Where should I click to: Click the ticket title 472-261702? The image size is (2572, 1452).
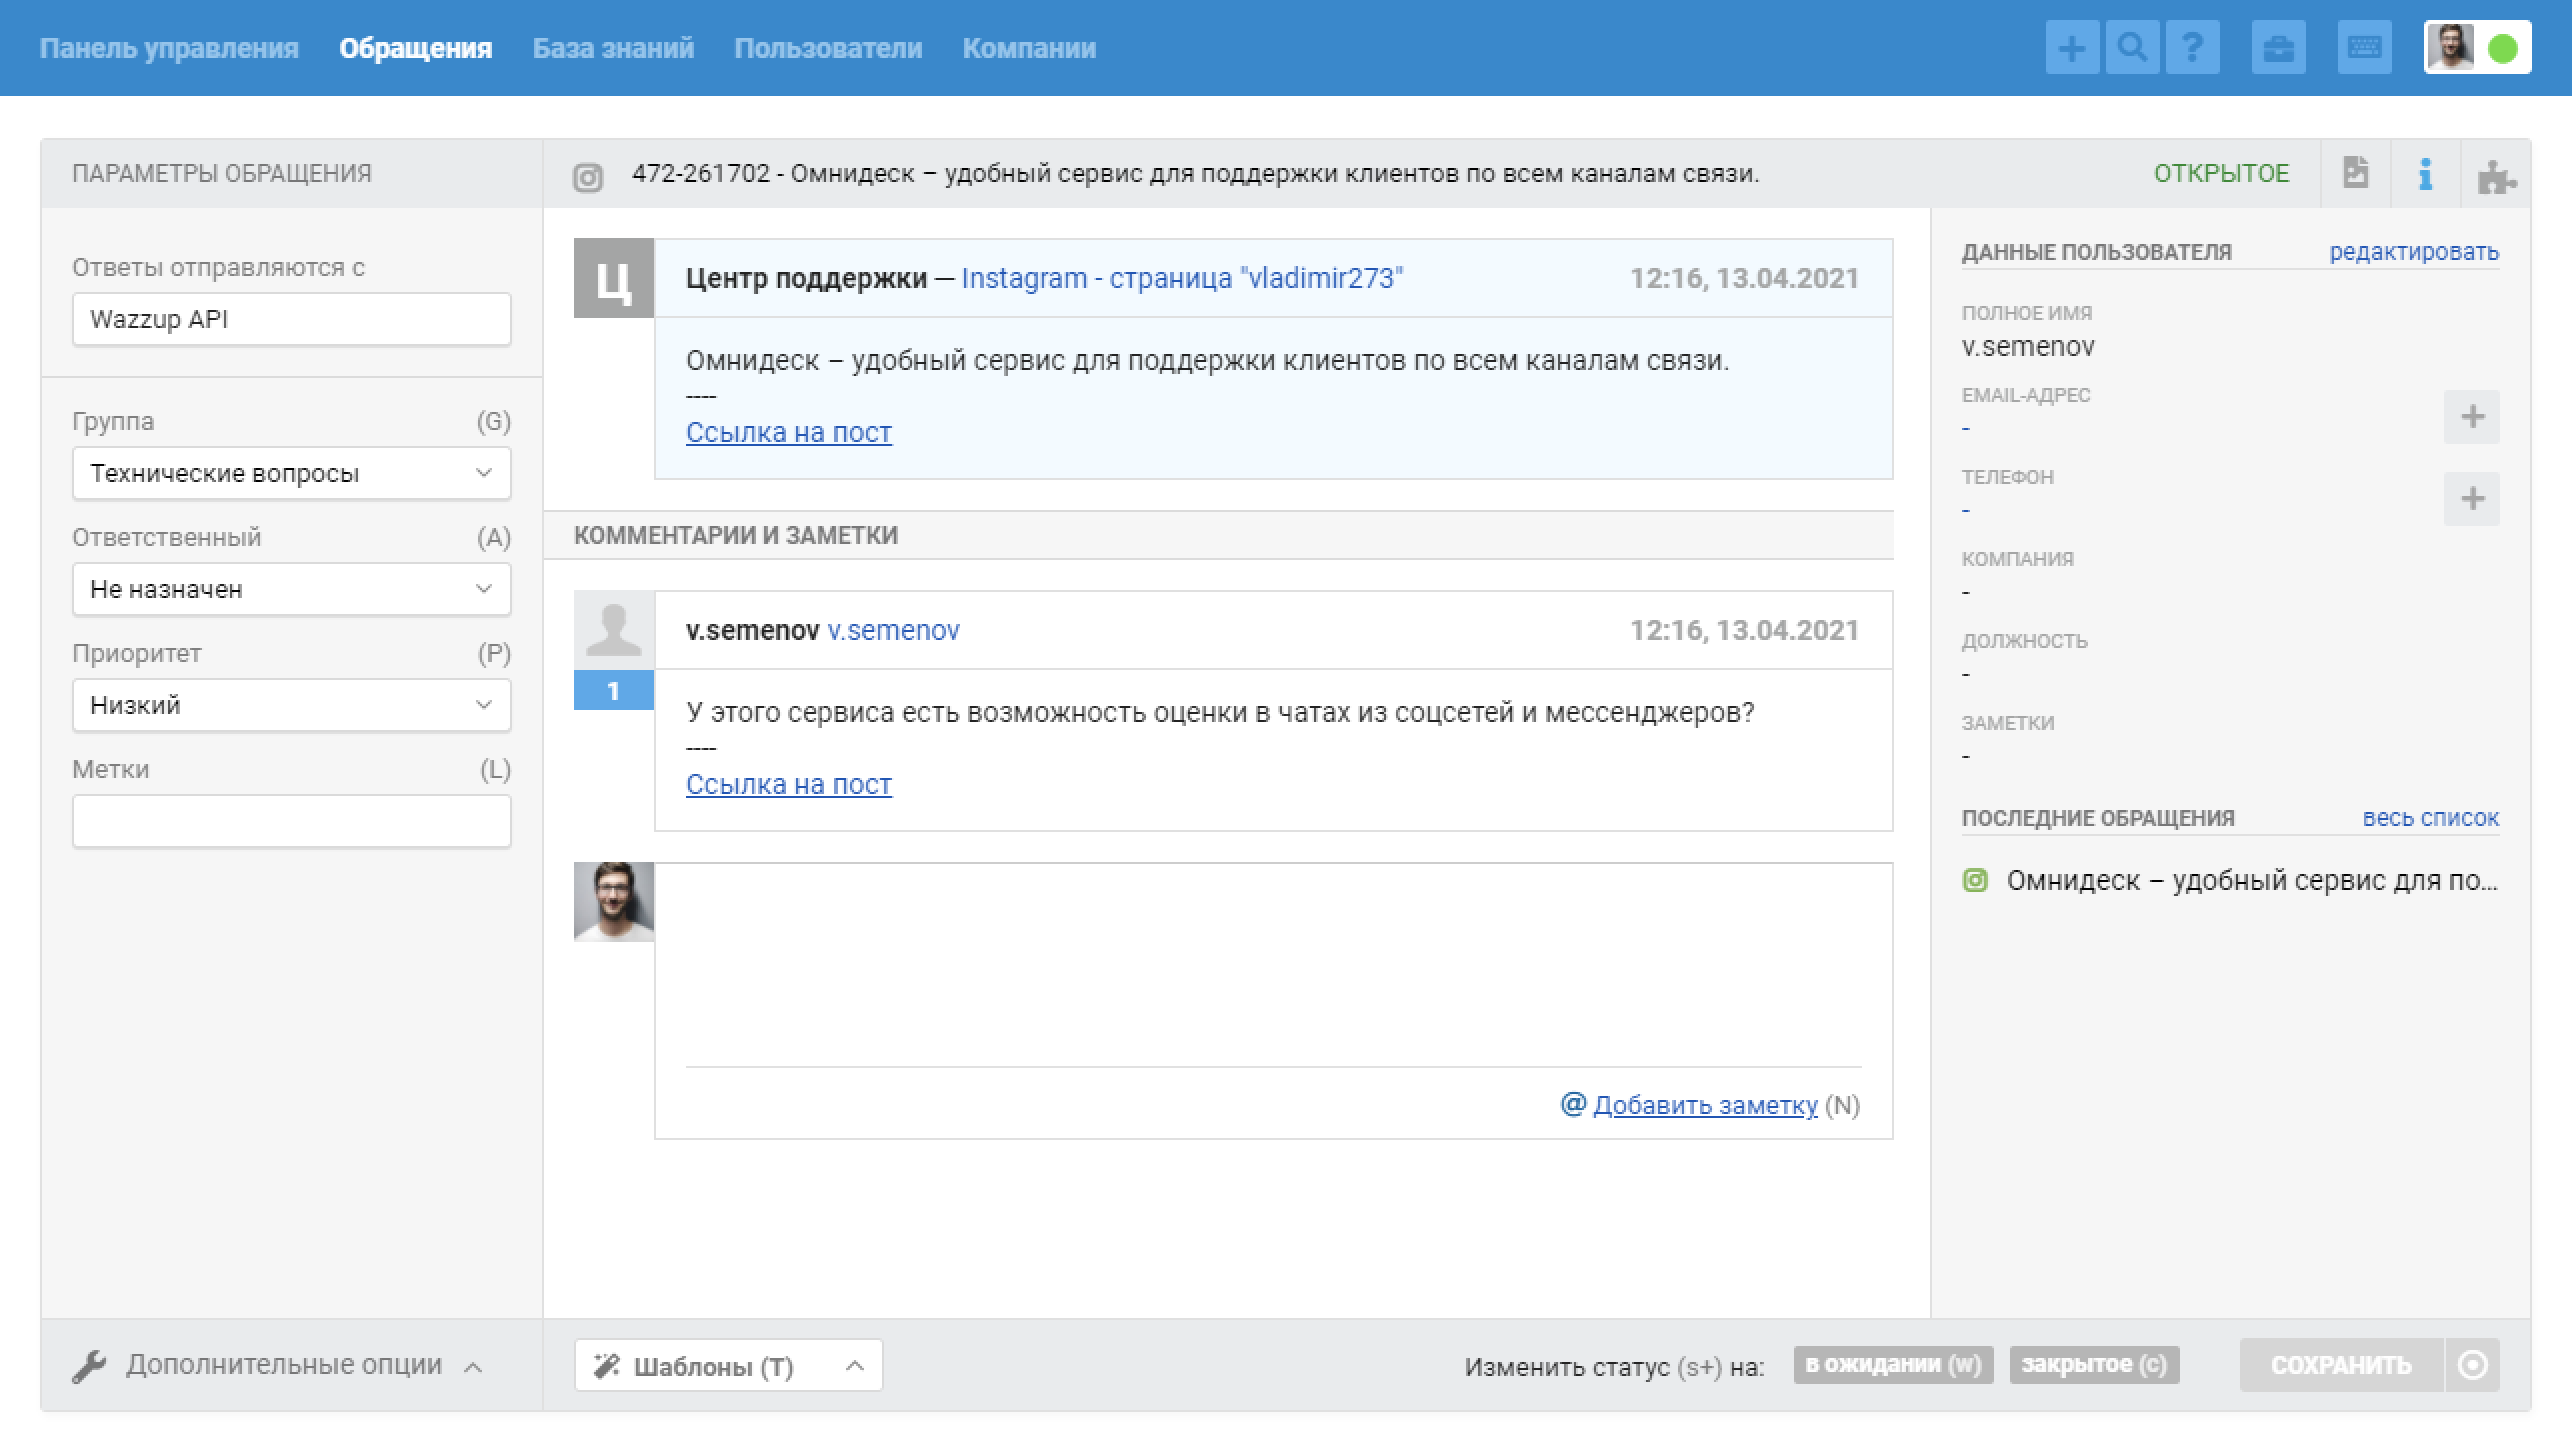pyautogui.click(x=1195, y=173)
